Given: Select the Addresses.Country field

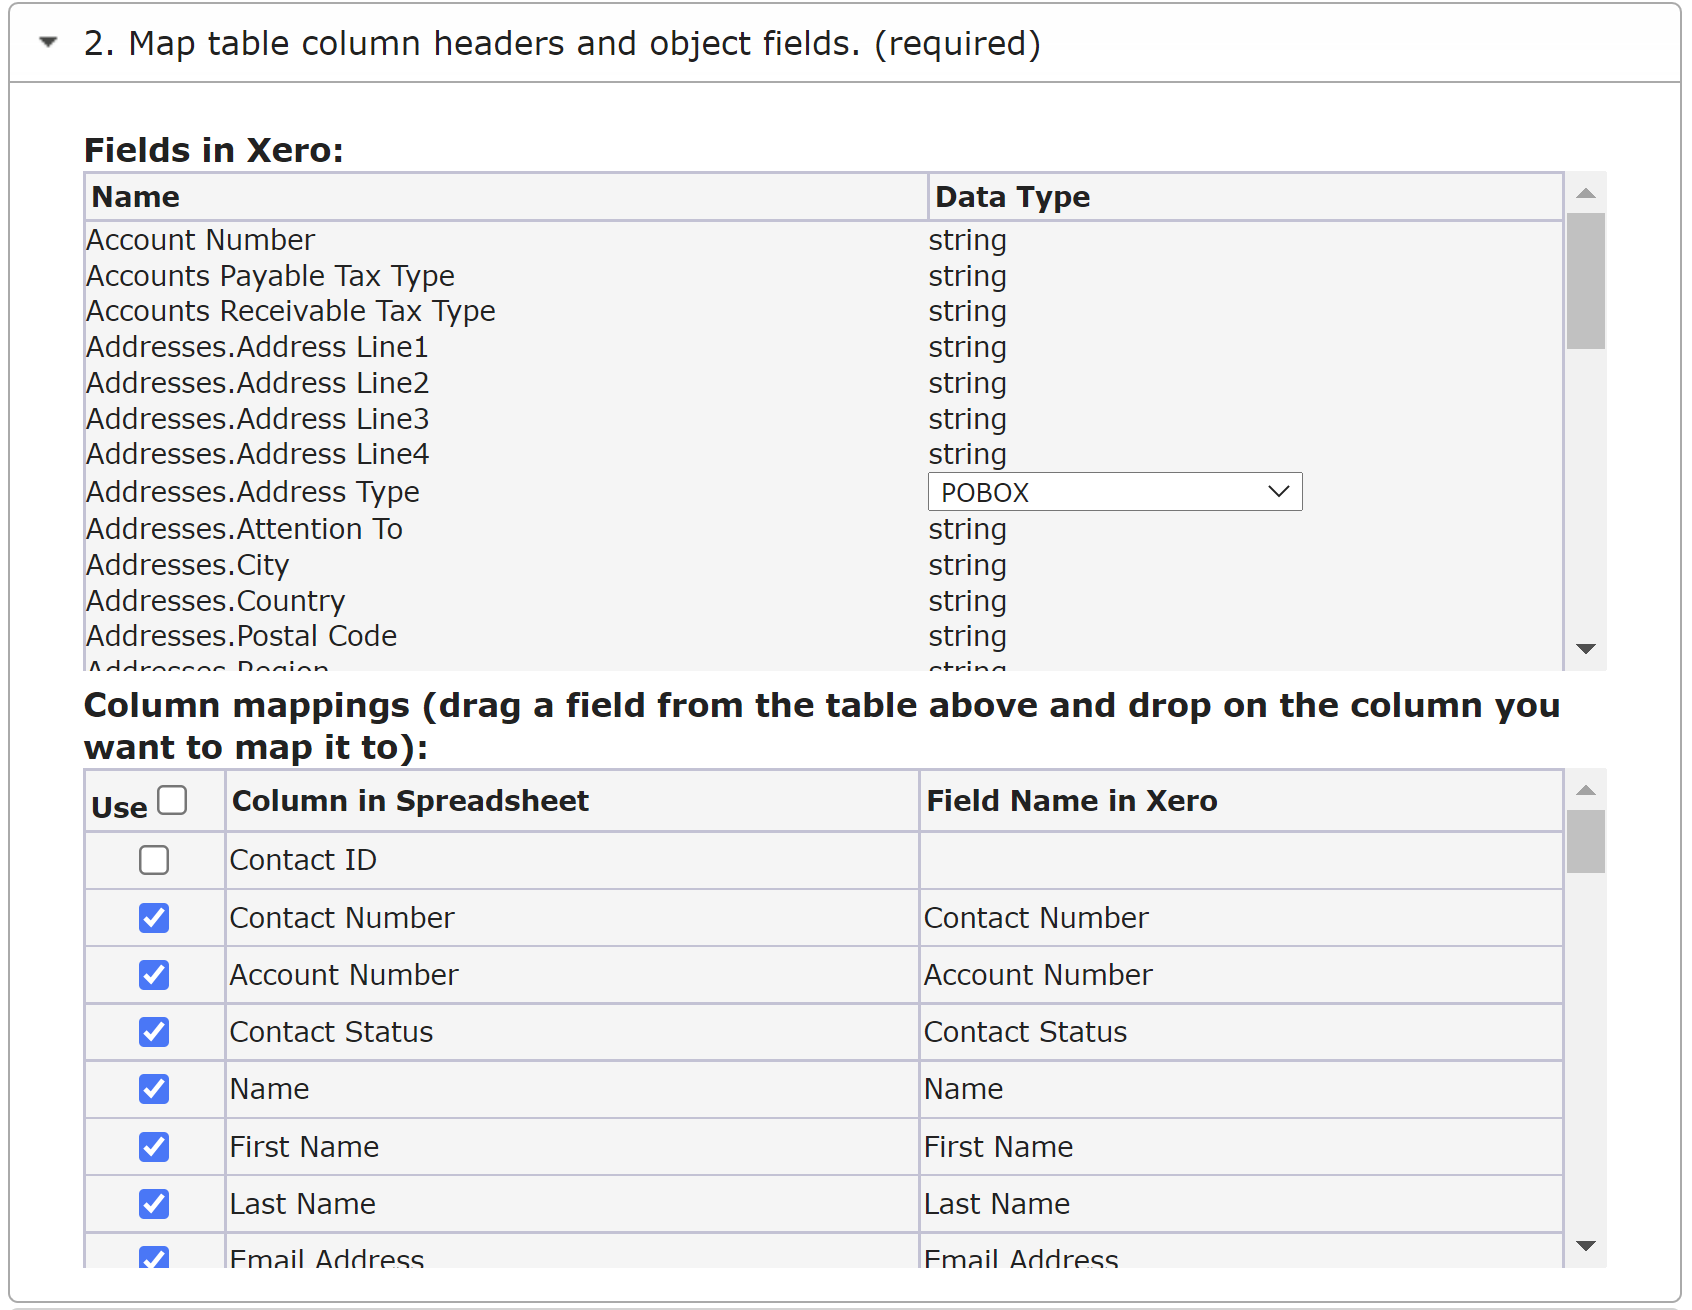Looking at the screenshot, I should pos(215,601).
